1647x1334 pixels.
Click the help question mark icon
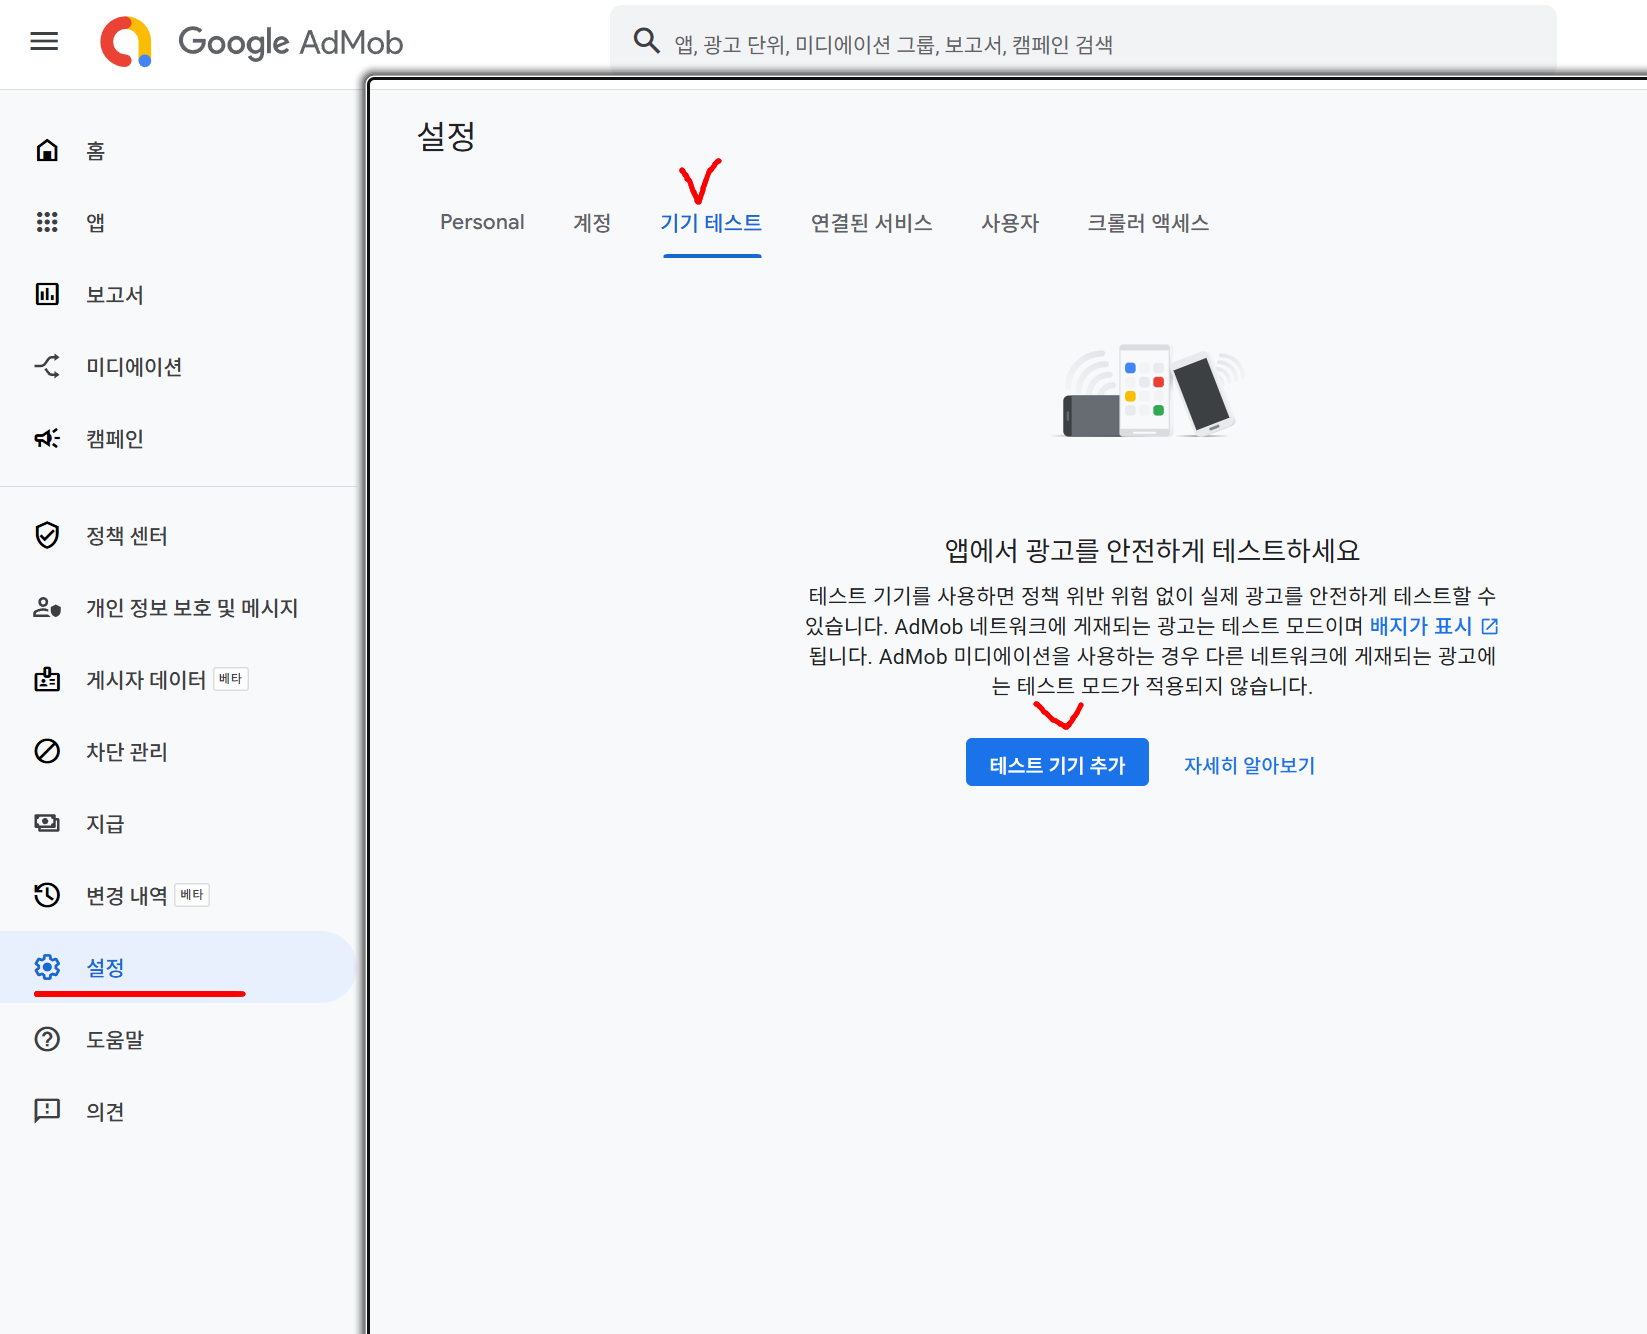click(47, 1039)
